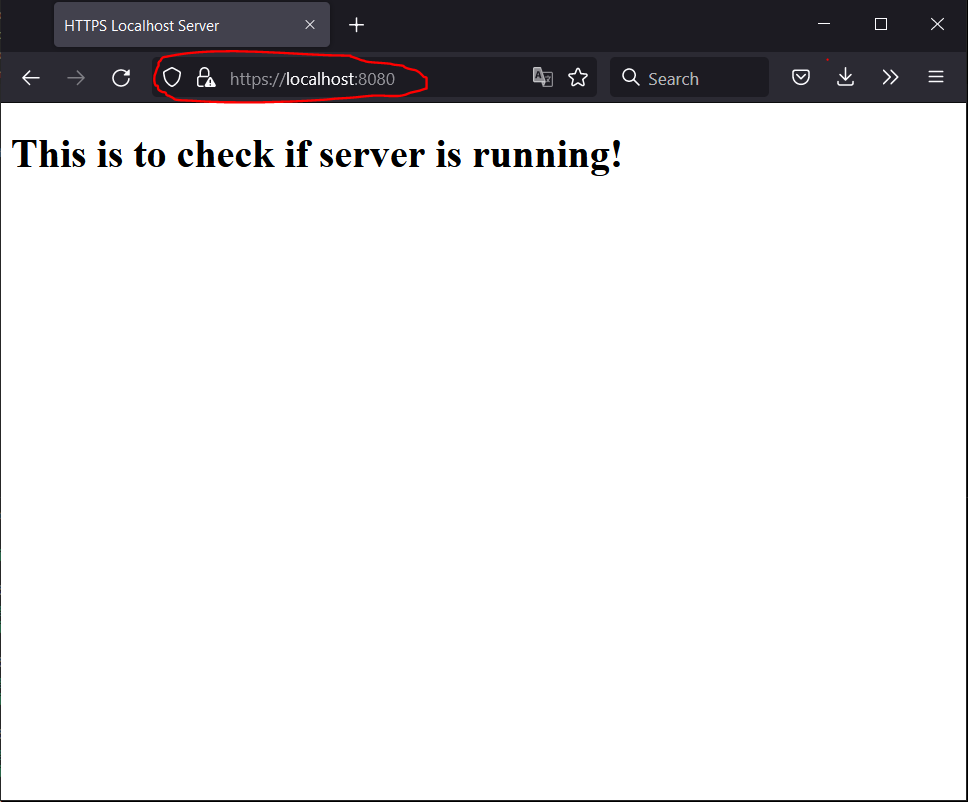
Task: Click the magnifying glass search icon
Action: coord(630,77)
